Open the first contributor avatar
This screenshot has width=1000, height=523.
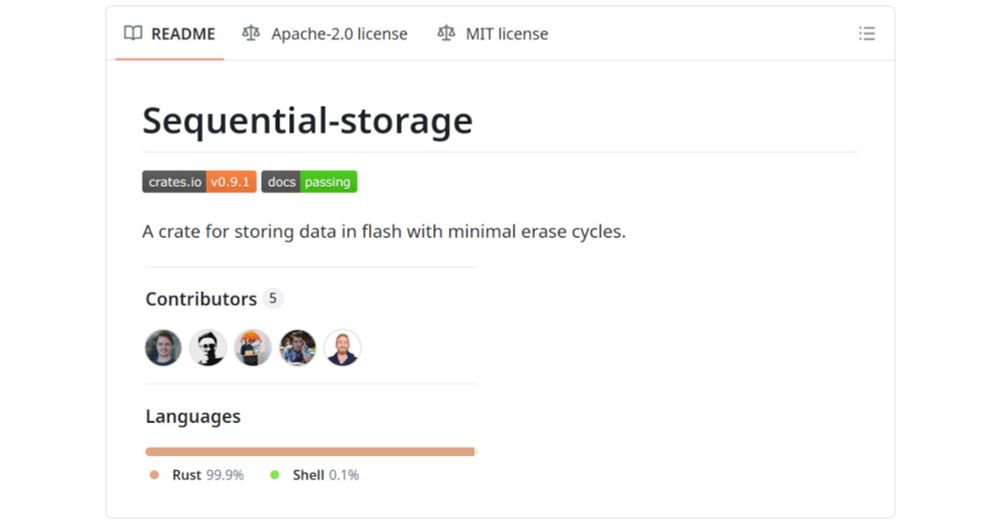(163, 348)
